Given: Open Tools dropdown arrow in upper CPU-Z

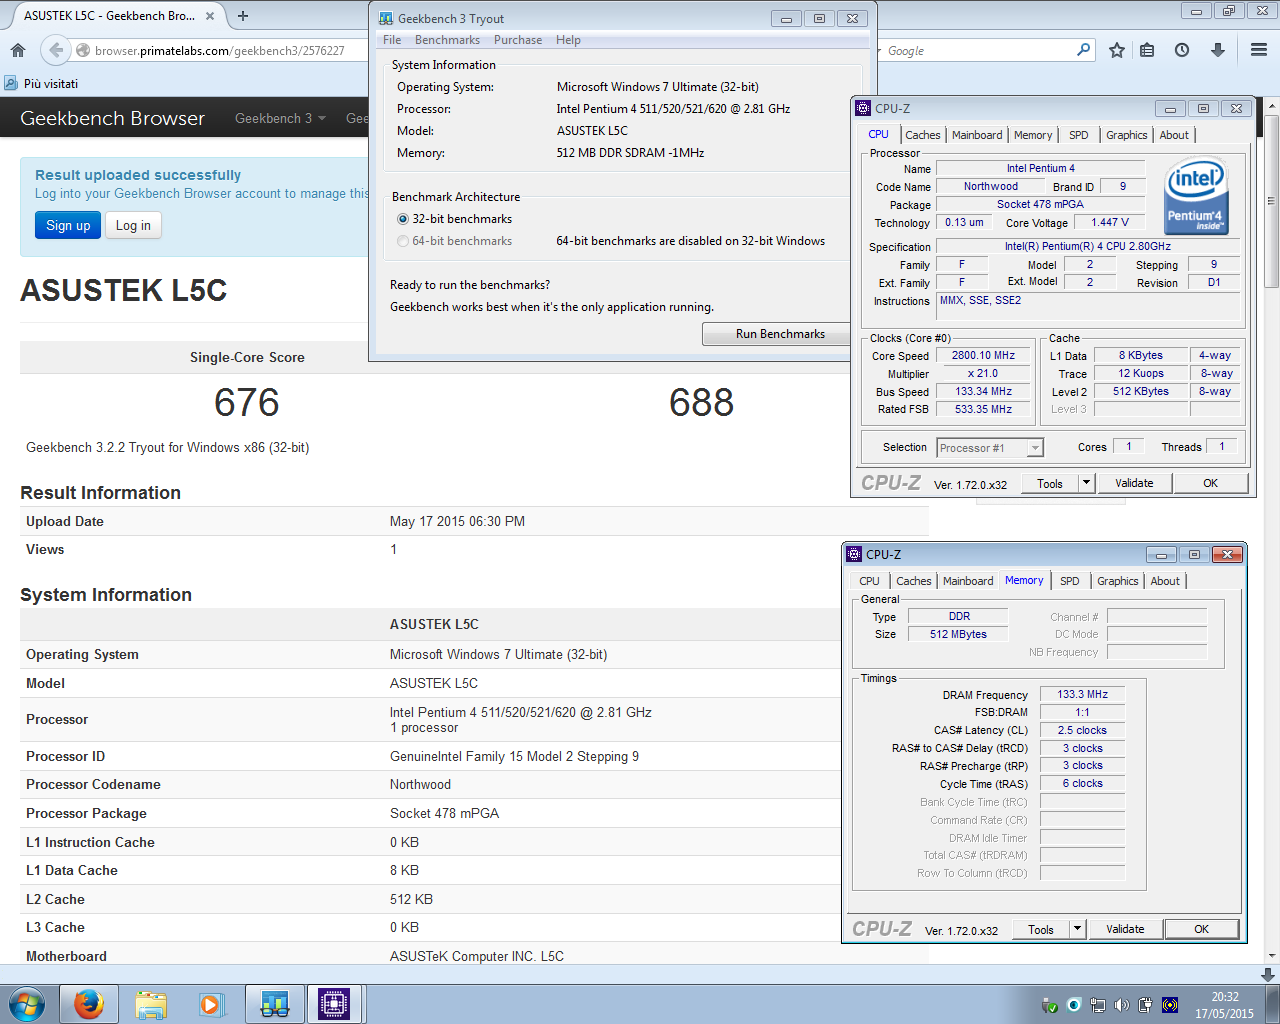Looking at the screenshot, I should [1086, 483].
